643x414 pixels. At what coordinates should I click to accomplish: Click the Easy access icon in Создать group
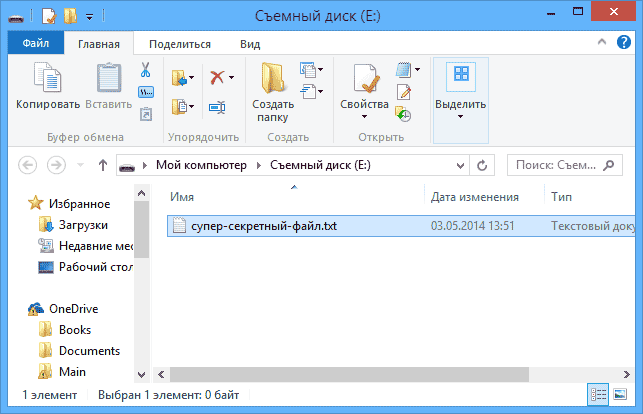[x=308, y=91]
